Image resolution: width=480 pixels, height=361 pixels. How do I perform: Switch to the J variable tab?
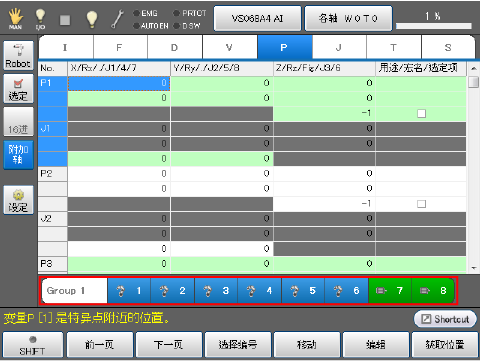pos(339,48)
